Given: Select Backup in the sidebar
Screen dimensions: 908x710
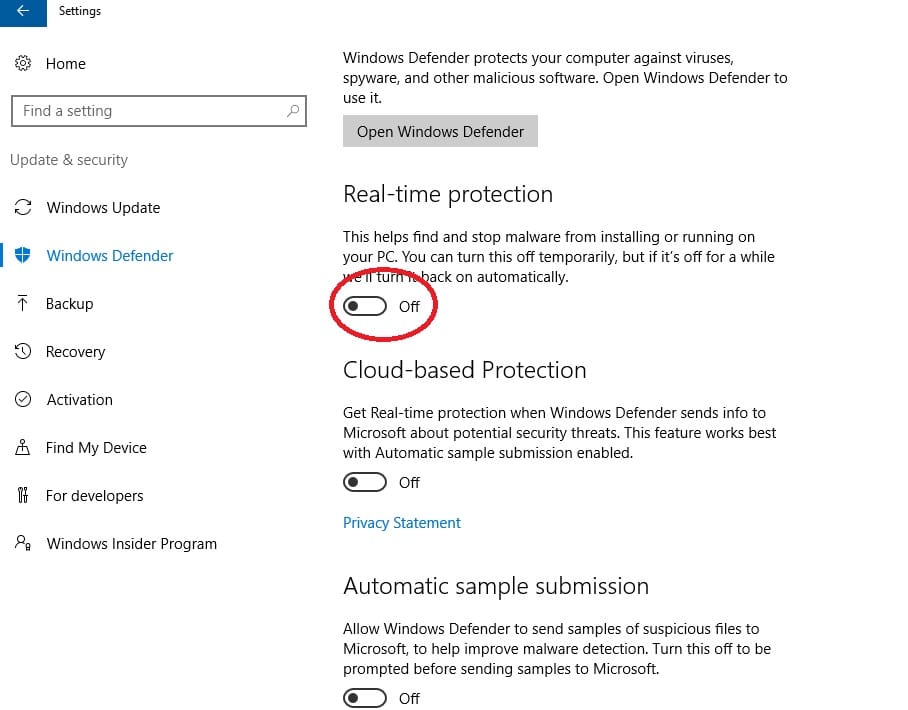Looking at the screenshot, I should (70, 304).
